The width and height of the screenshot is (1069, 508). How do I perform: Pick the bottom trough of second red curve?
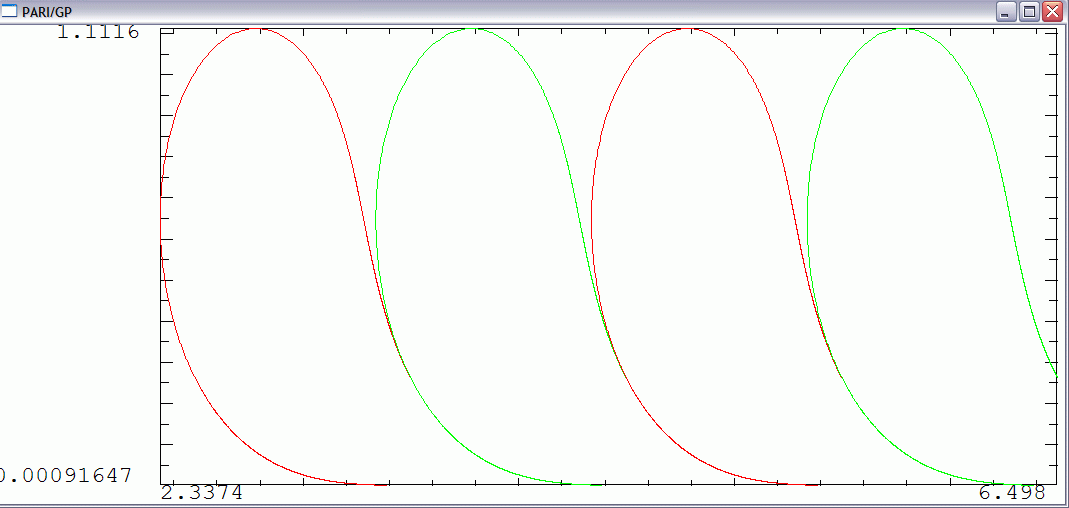800,484
